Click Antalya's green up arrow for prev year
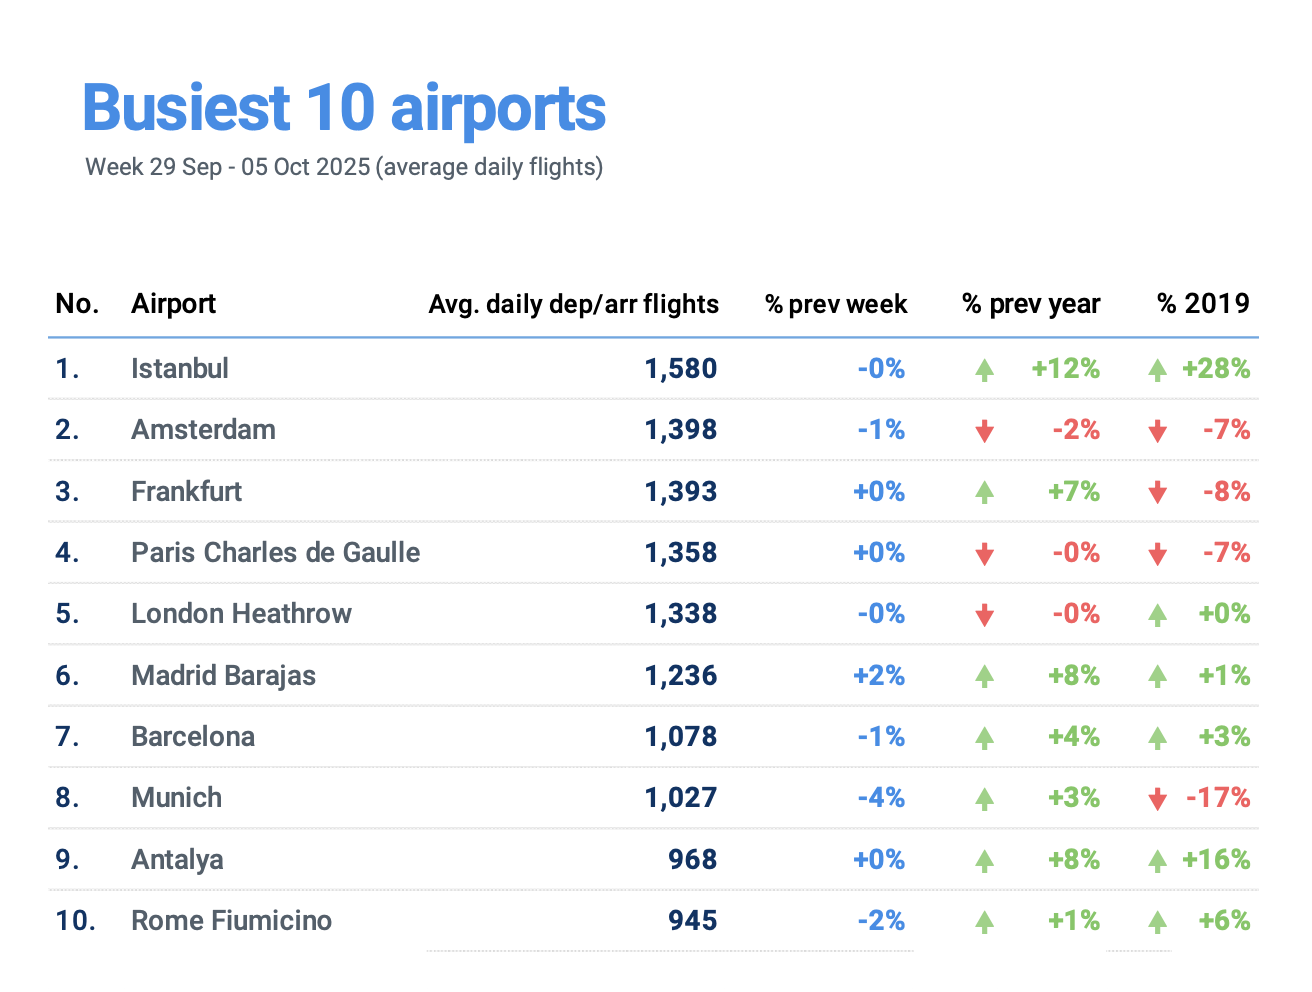The image size is (1312, 992). (x=984, y=860)
